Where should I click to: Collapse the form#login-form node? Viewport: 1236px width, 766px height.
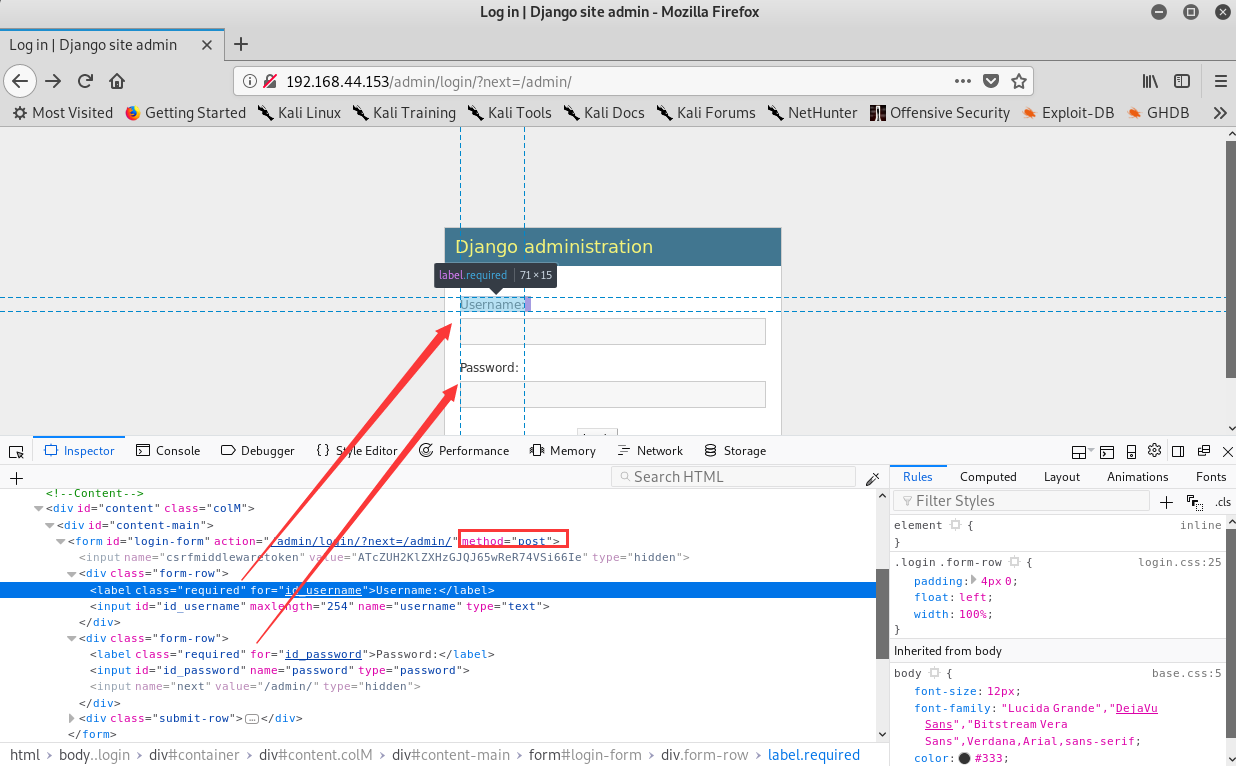[61, 541]
